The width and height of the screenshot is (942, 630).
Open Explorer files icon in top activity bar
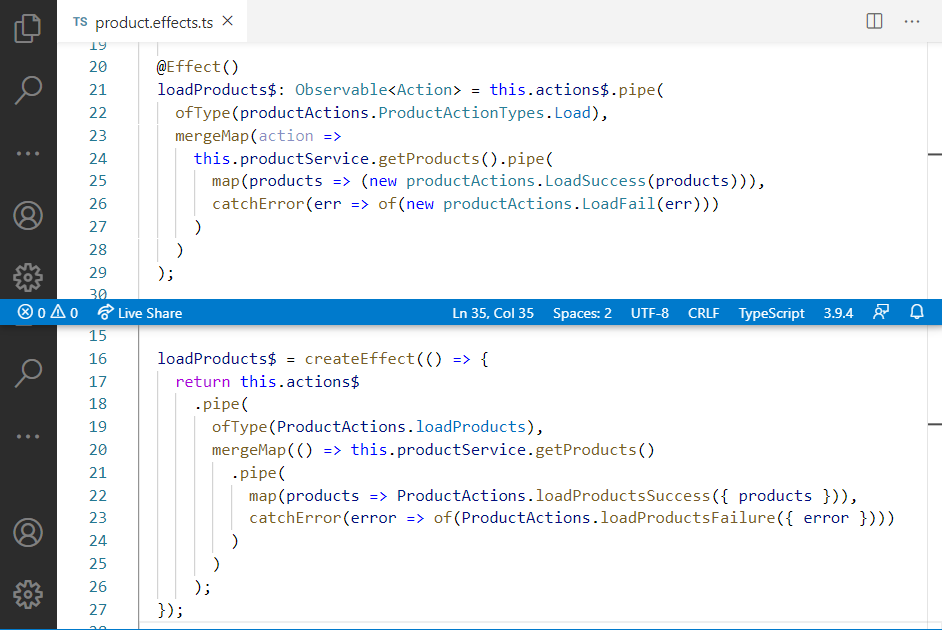pyautogui.click(x=28, y=28)
